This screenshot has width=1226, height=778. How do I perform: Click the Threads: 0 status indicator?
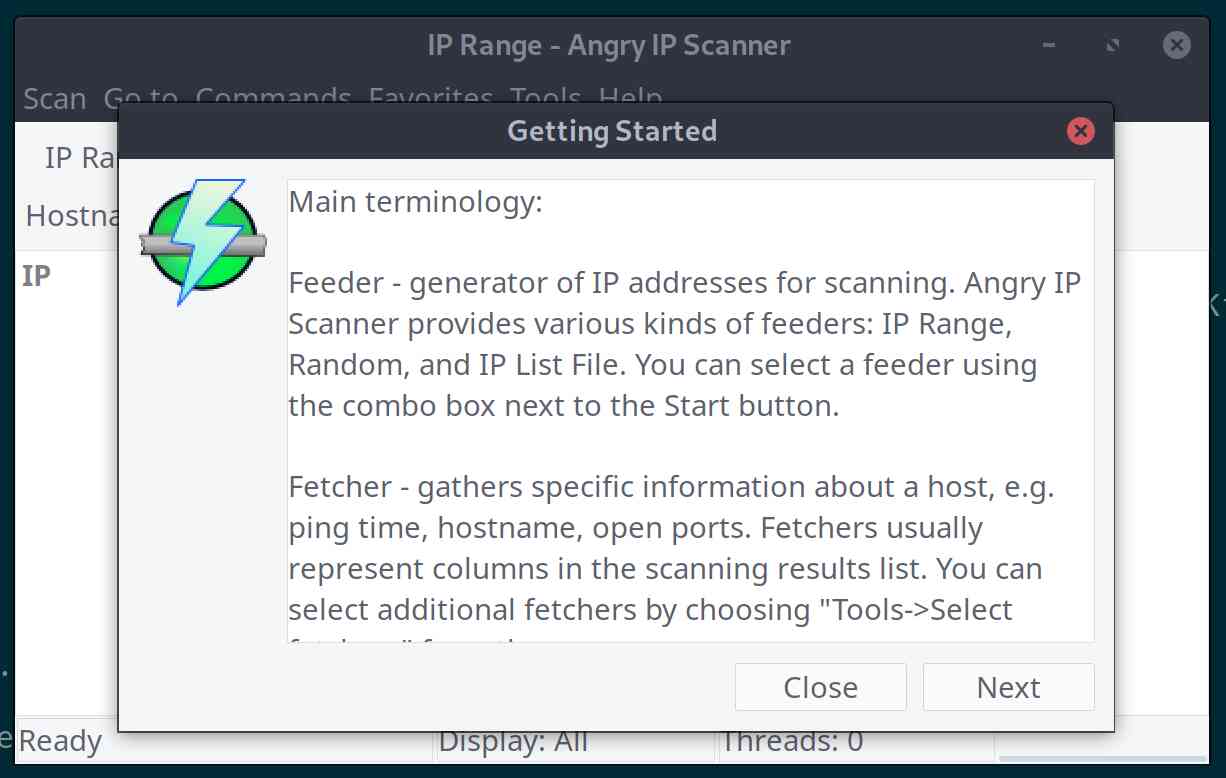coord(792,741)
